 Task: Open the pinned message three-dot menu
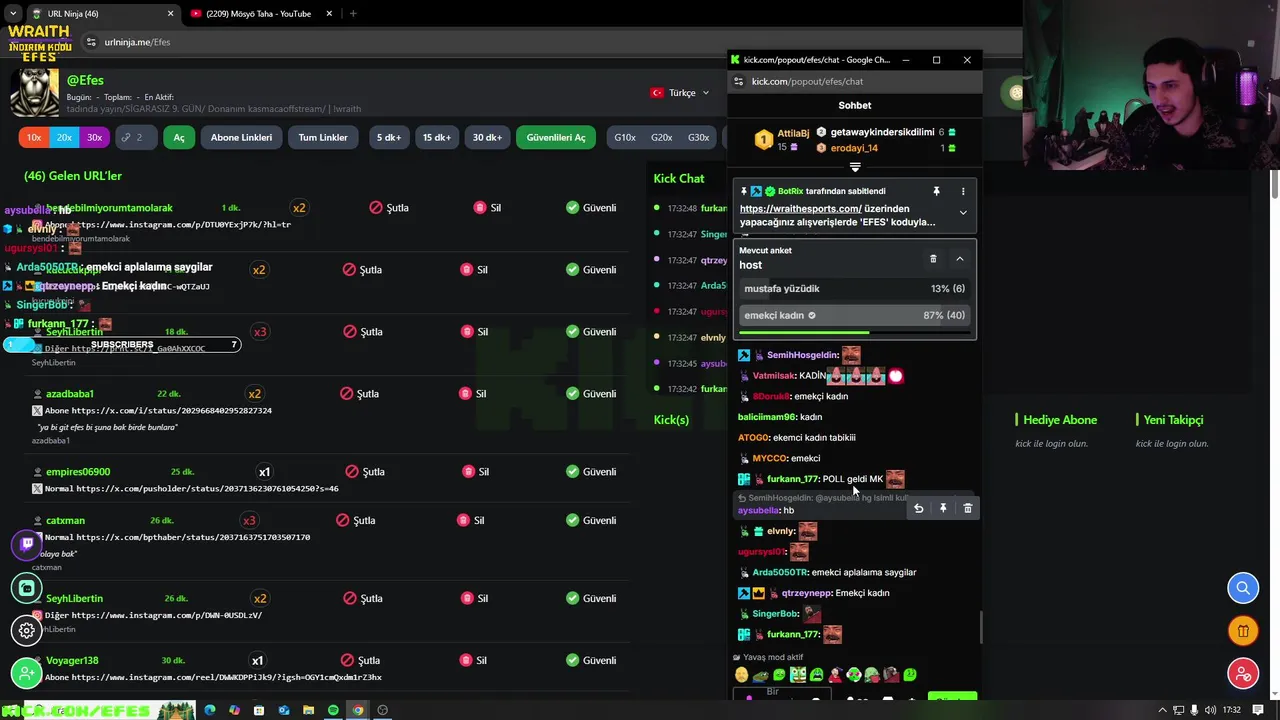[963, 191]
